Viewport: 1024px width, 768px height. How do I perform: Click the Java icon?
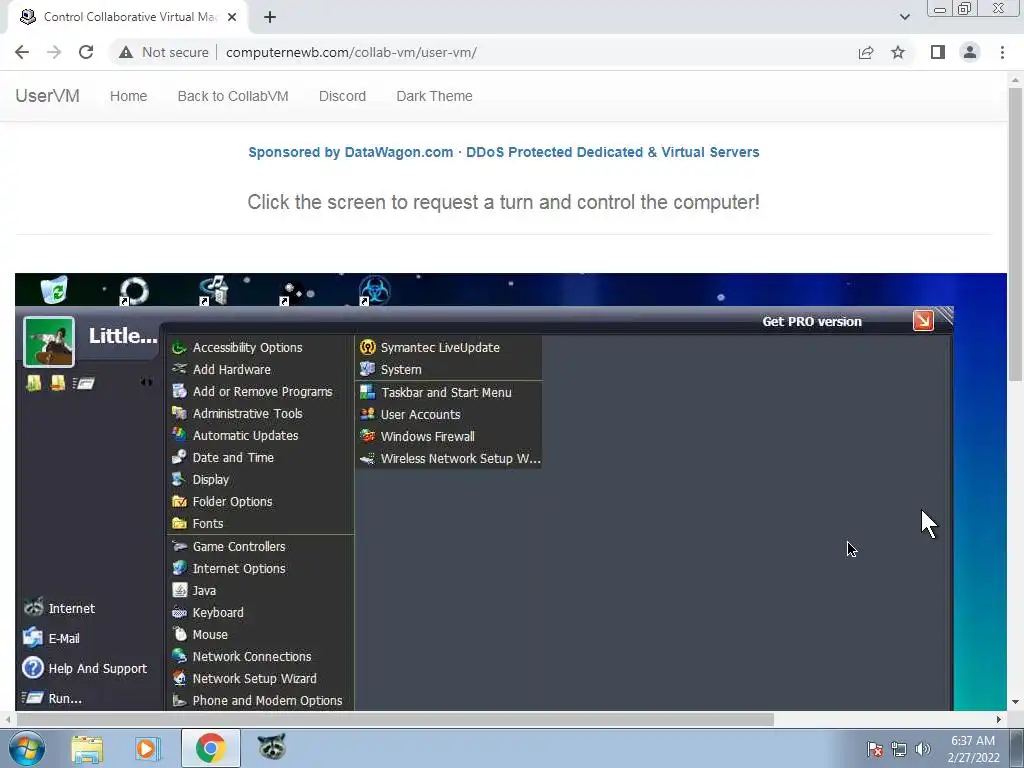coord(179,590)
